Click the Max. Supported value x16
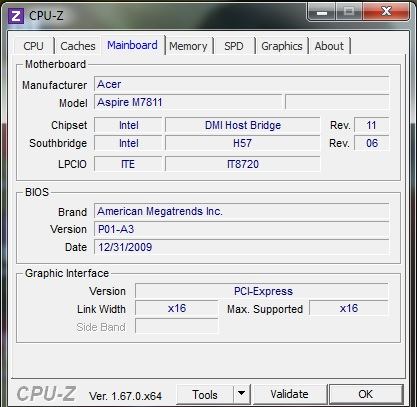This screenshot has width=417, height=407. point(349,308)
